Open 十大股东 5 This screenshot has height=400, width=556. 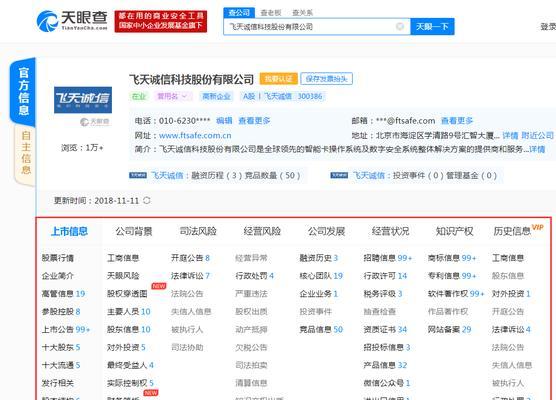pos(61,347)
